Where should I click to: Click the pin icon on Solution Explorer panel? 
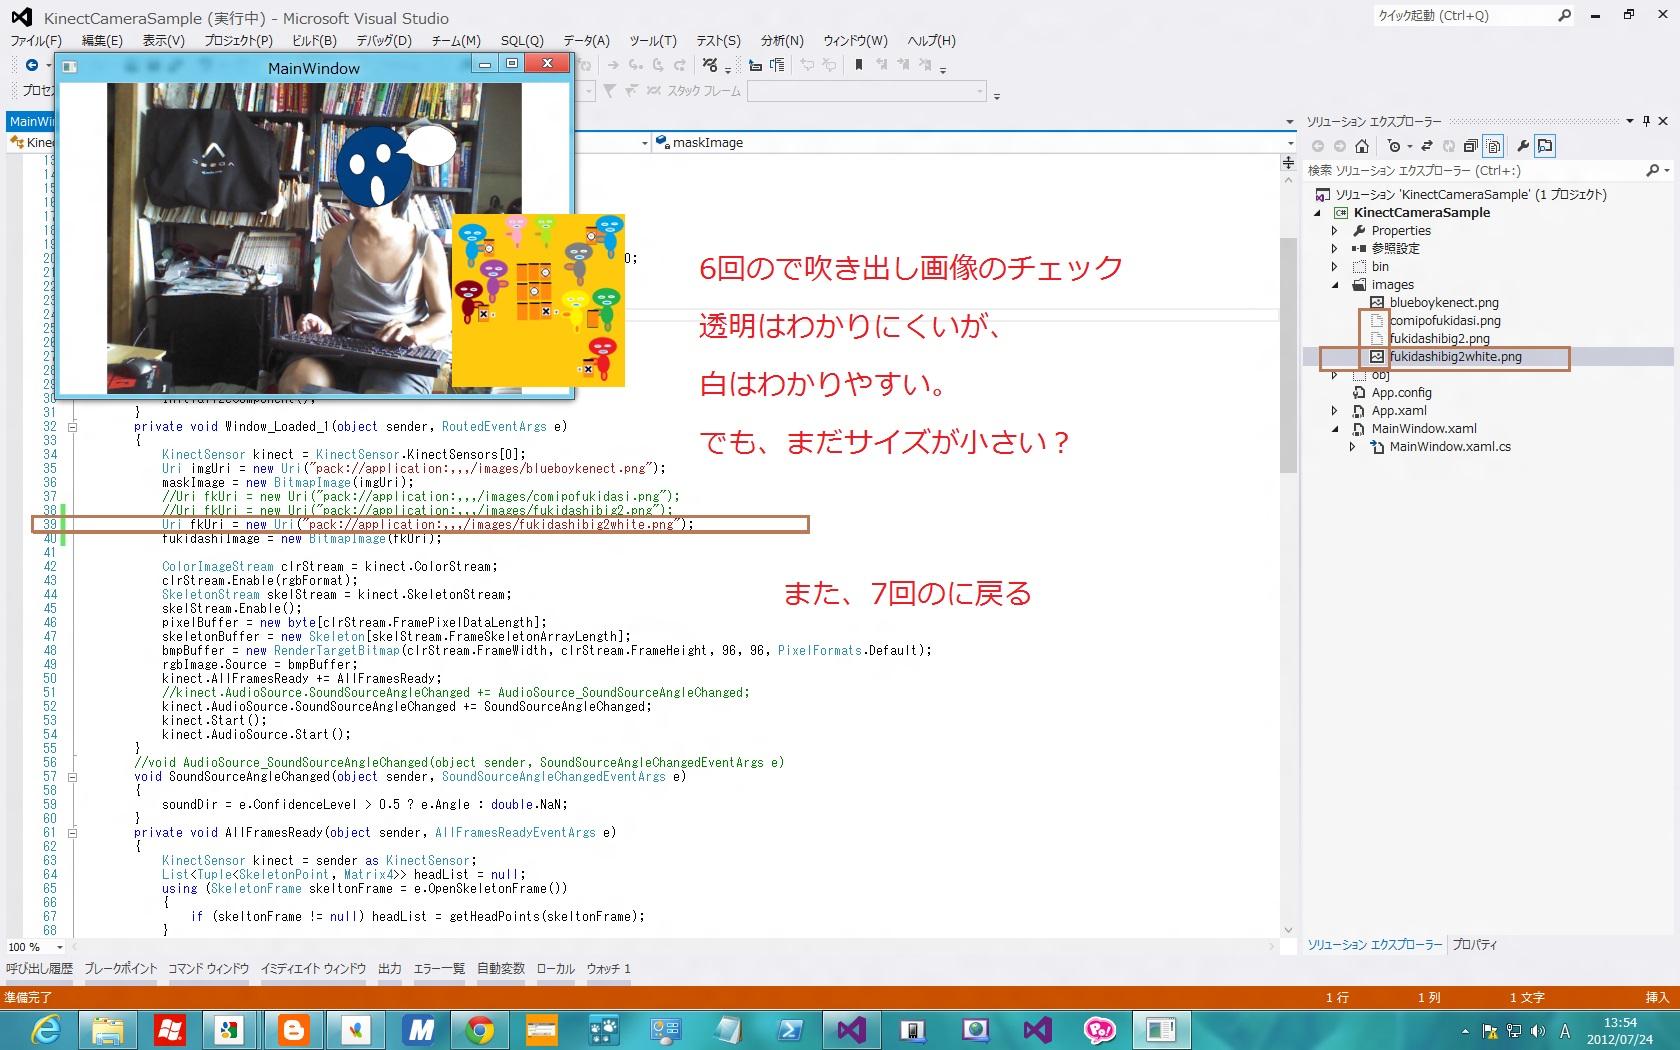tap(1646, 121)
